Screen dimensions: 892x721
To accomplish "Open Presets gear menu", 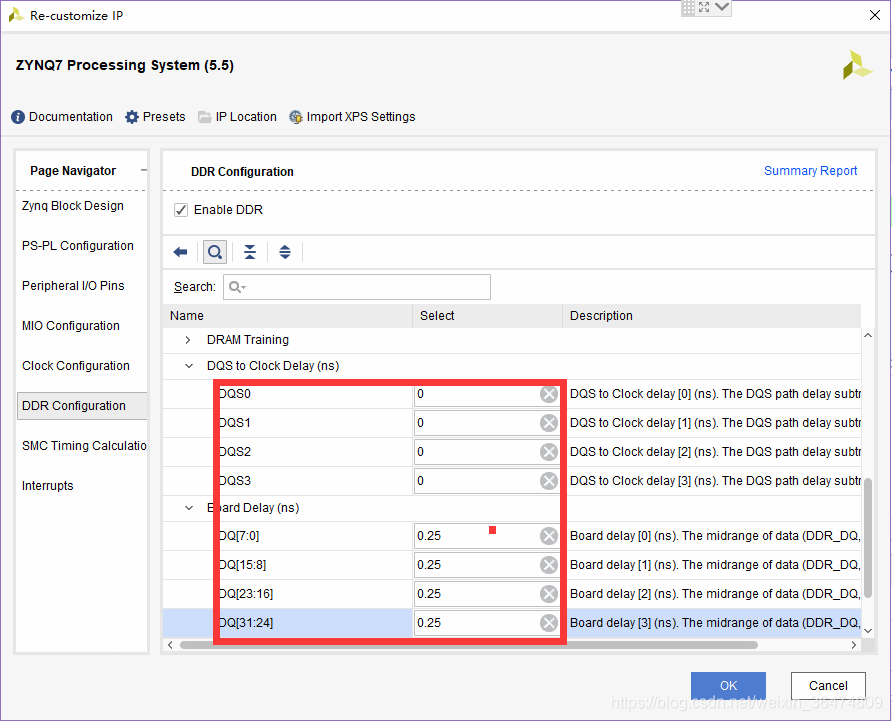I will 155,117.
